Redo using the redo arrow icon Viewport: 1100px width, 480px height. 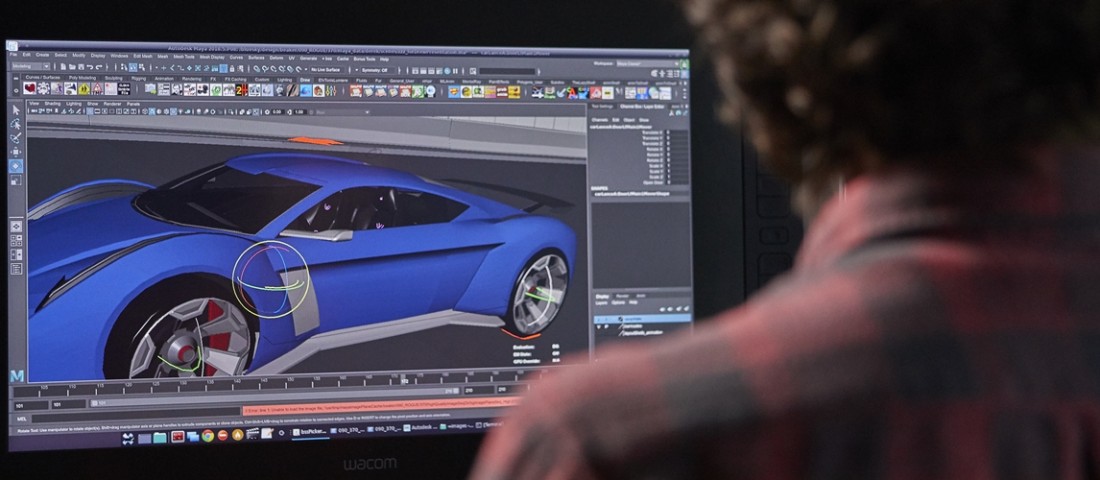click(x=100, y=67)
